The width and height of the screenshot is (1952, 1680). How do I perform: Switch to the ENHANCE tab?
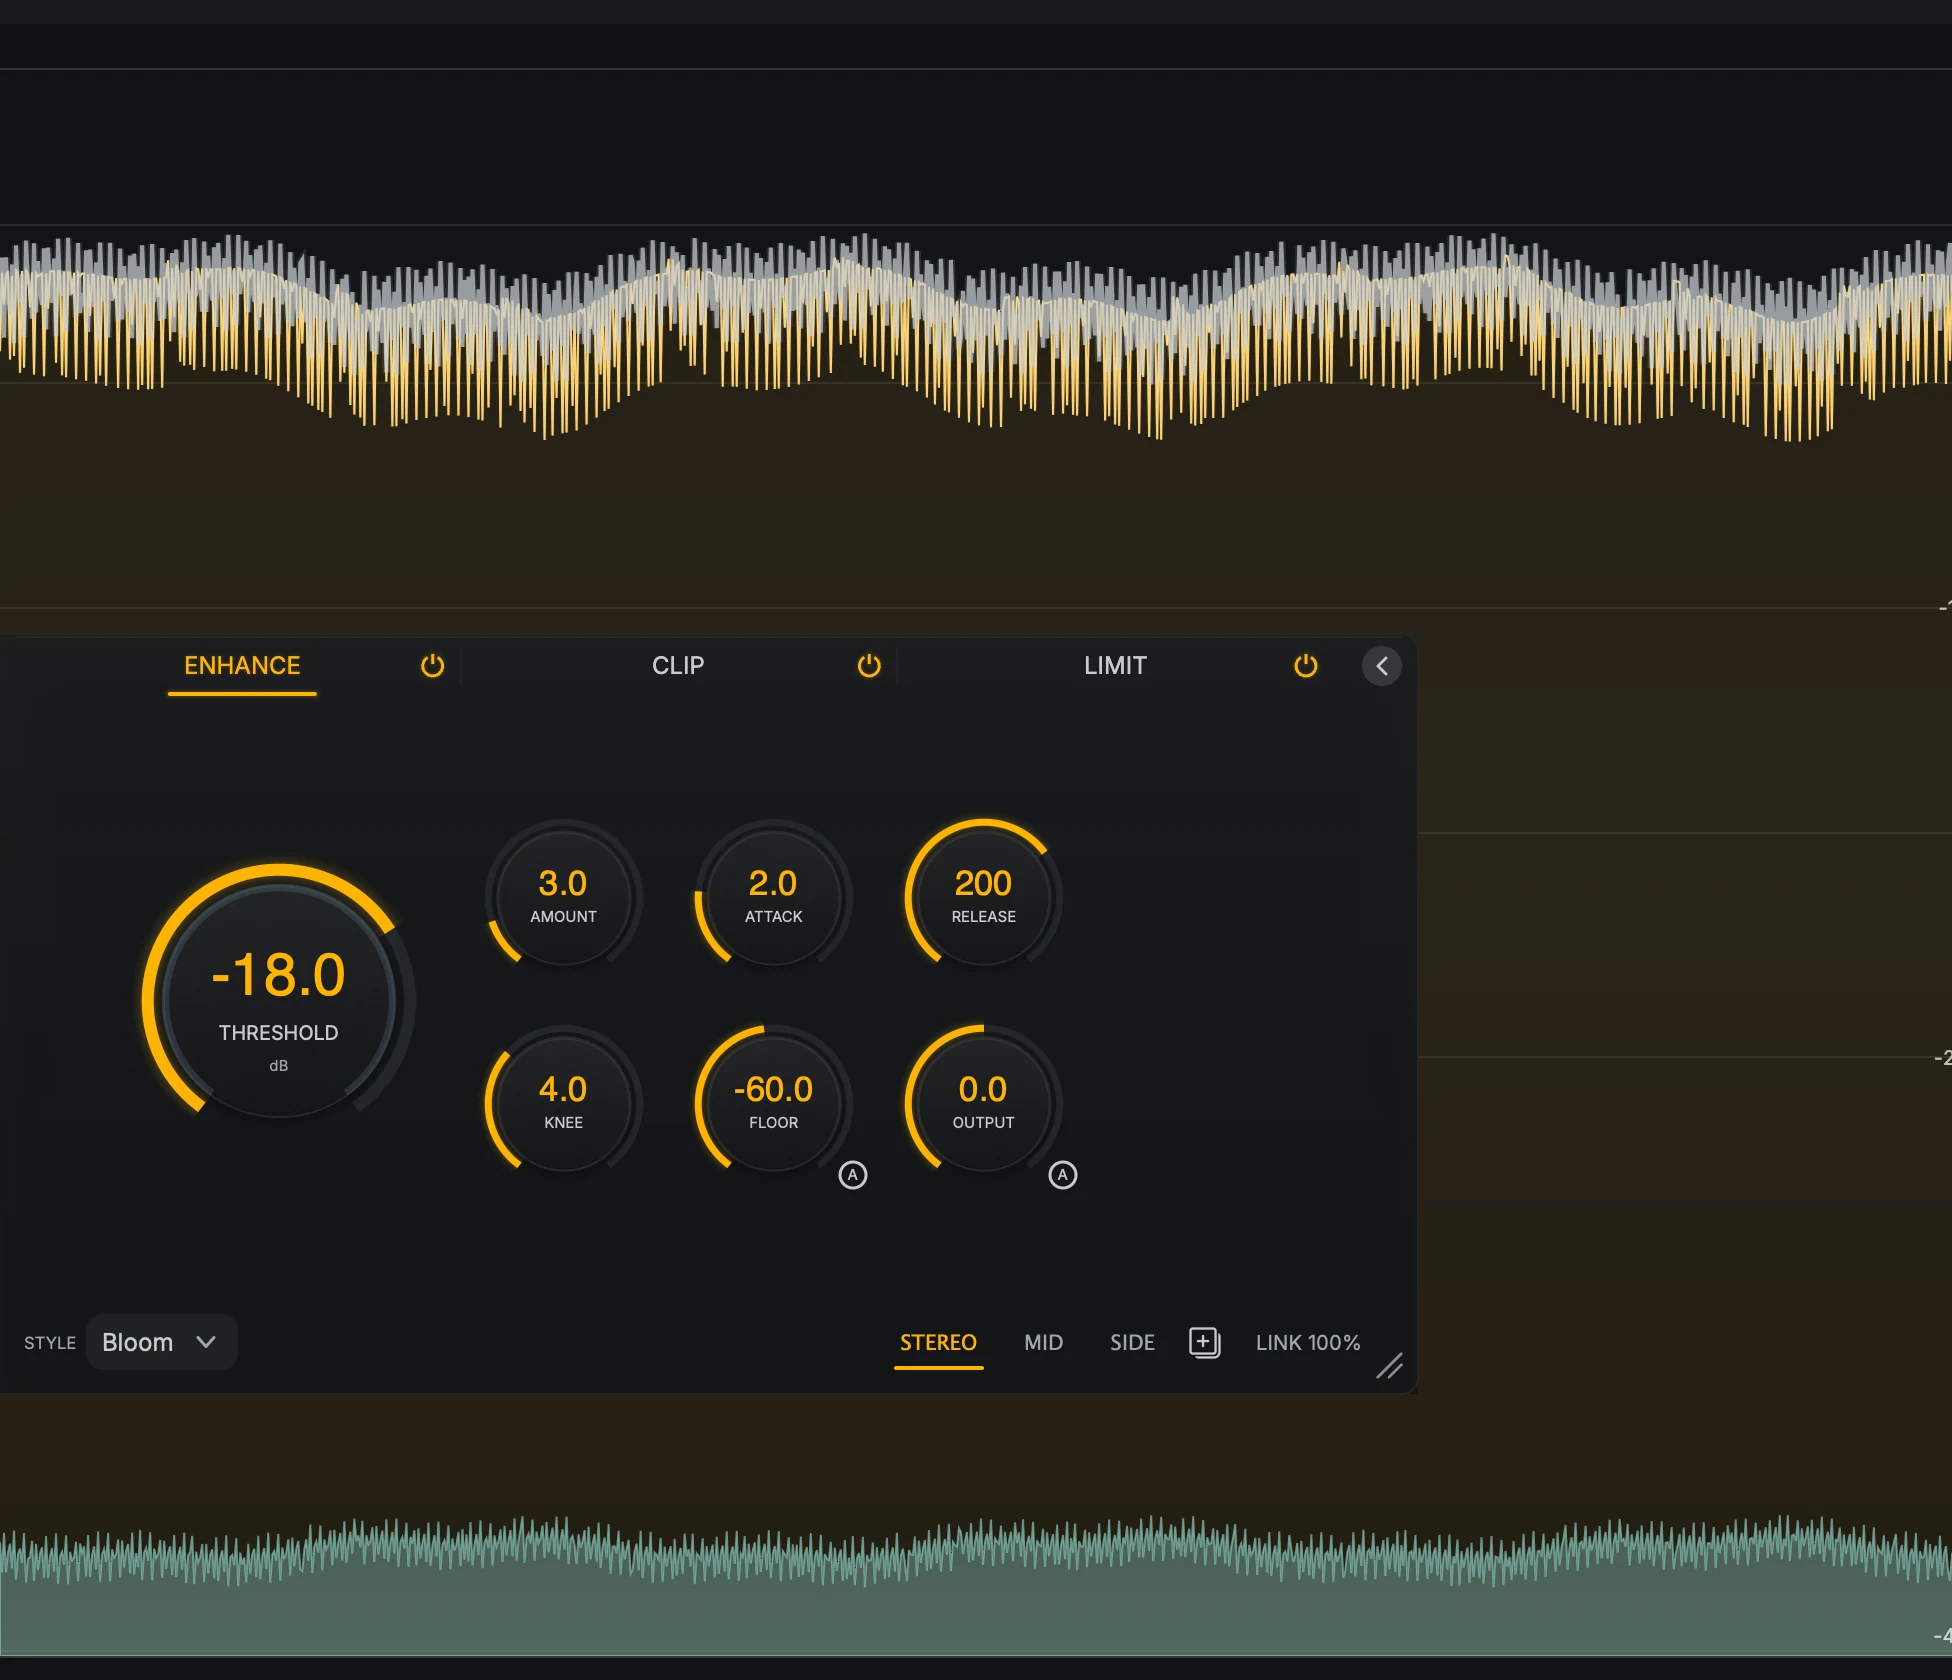click(x=242, y=666)
